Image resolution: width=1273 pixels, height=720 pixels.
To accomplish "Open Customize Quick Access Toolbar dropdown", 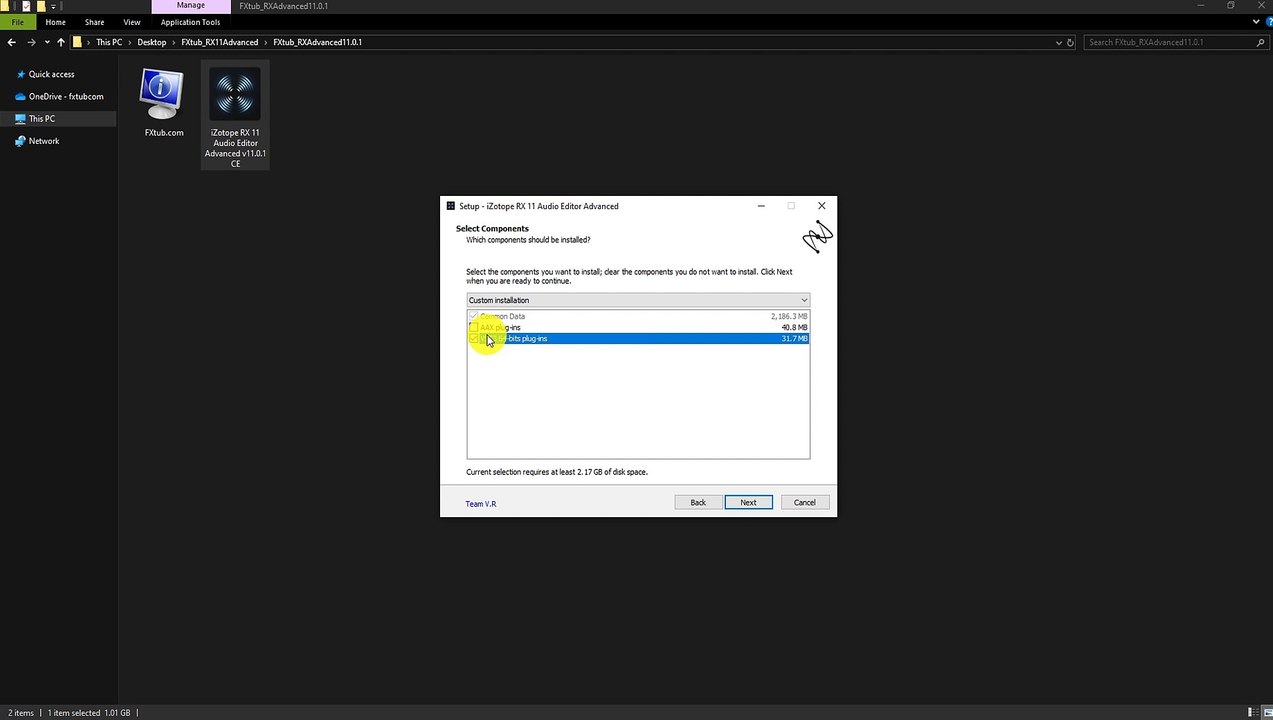I will [55, 6].
